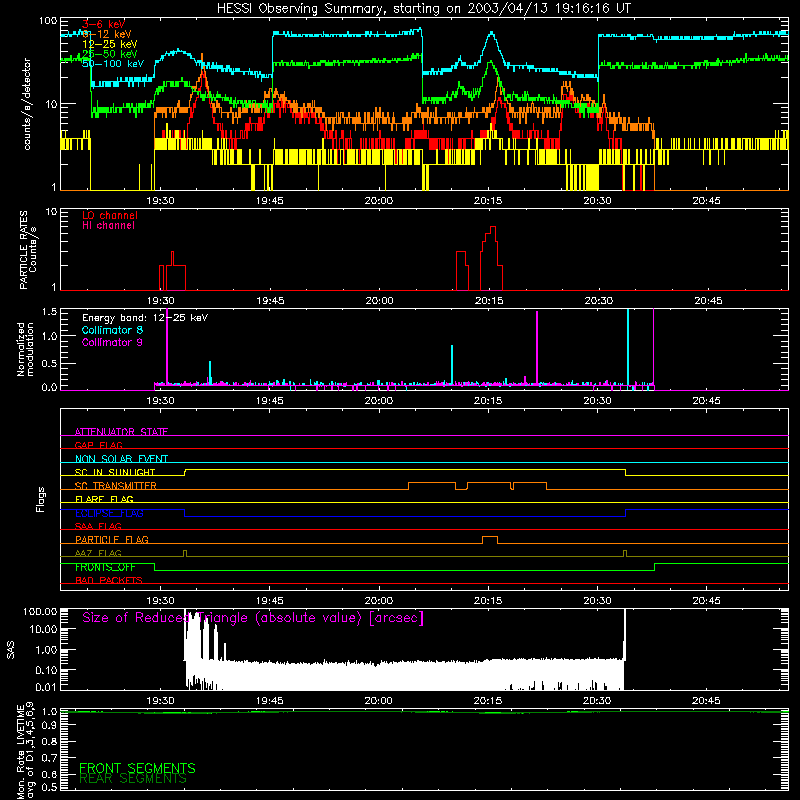Click the 1.5 tick on the modulation y-axis
This screenshot has height=800, width=800.
pos(50,311)
